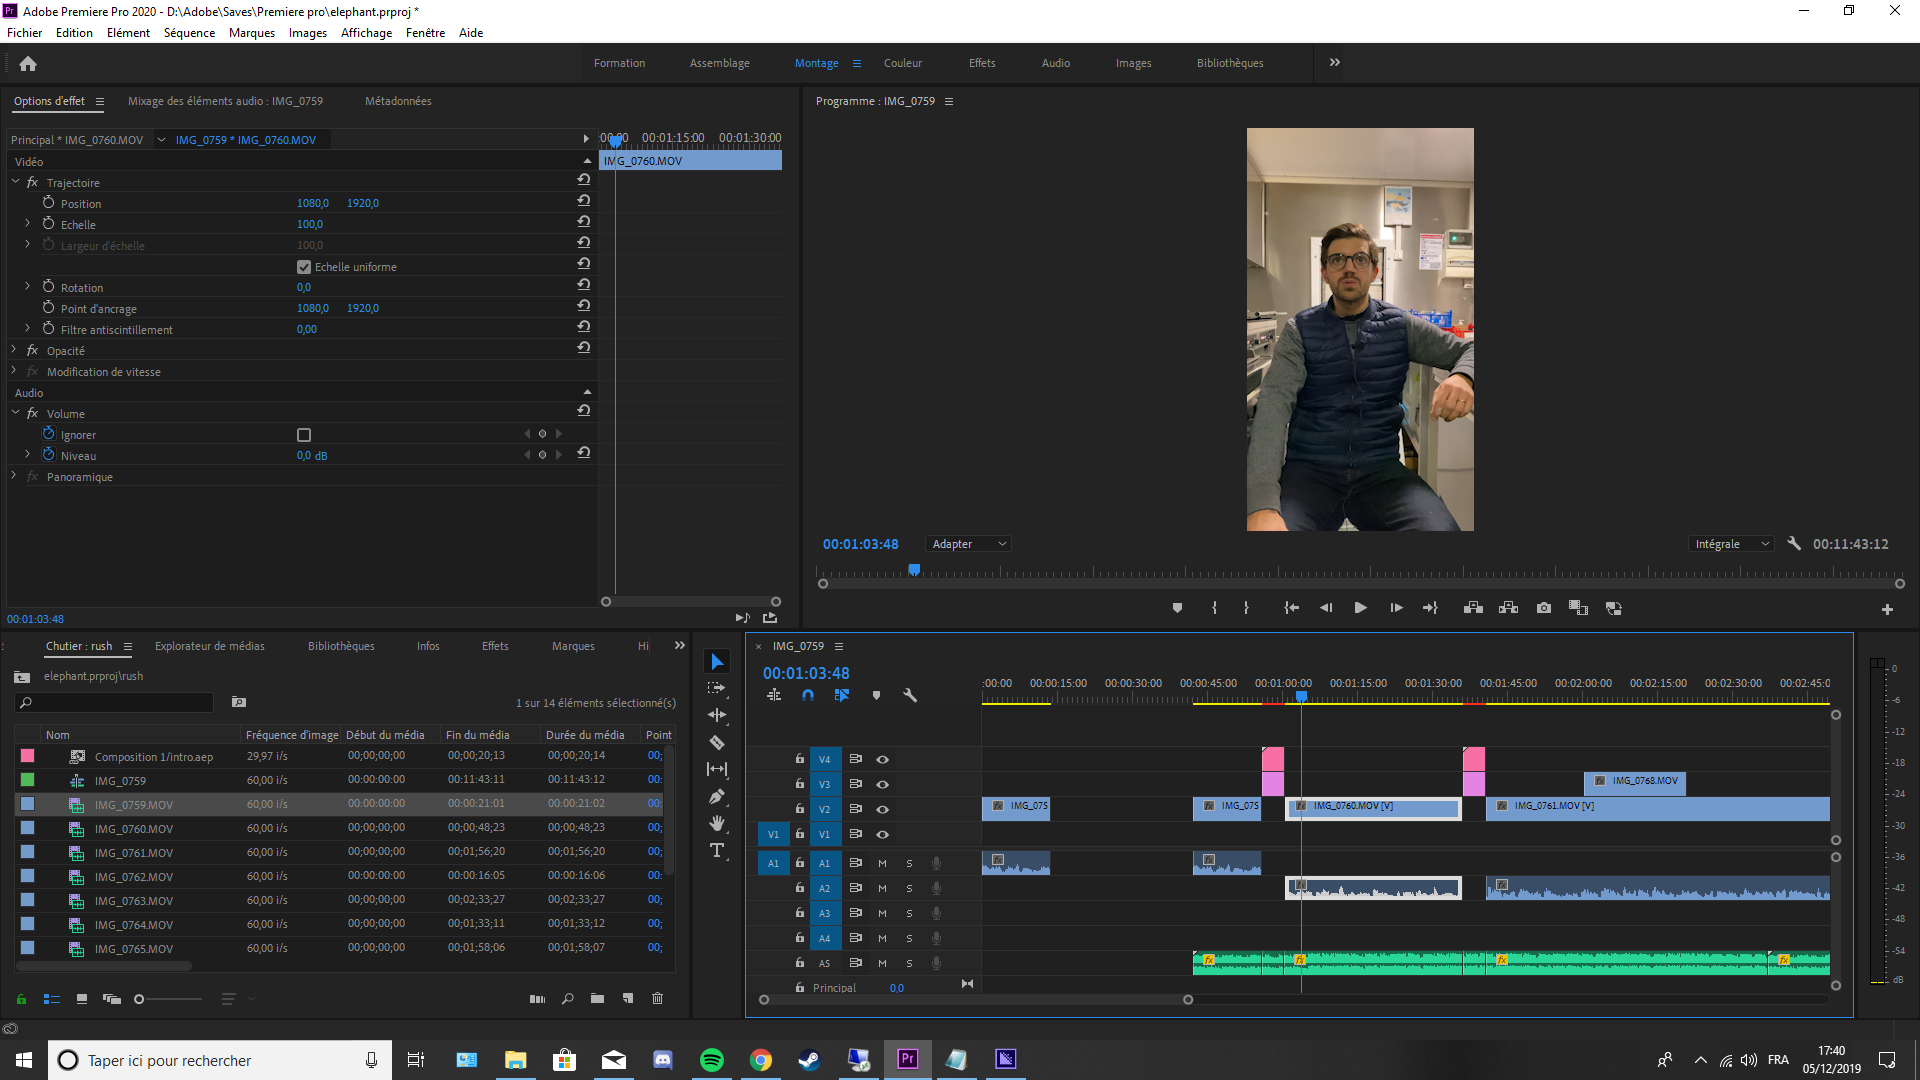
Task: Open the Intégrale resolution dropdown
Action: click(1732, 544)
